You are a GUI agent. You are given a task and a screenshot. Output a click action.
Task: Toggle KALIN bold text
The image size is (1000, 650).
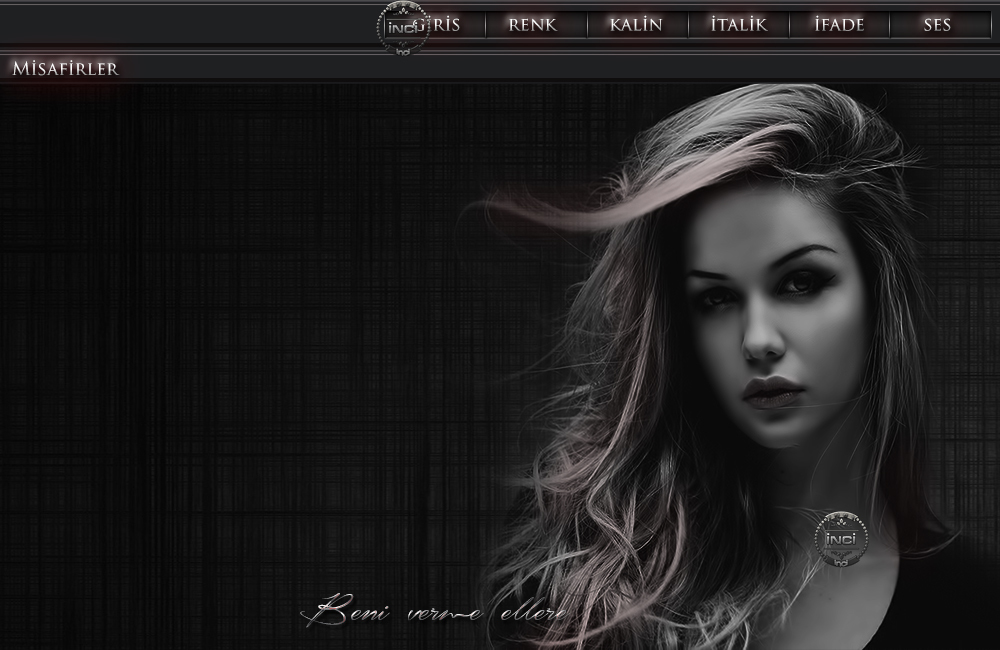click(x=636, y=25)
